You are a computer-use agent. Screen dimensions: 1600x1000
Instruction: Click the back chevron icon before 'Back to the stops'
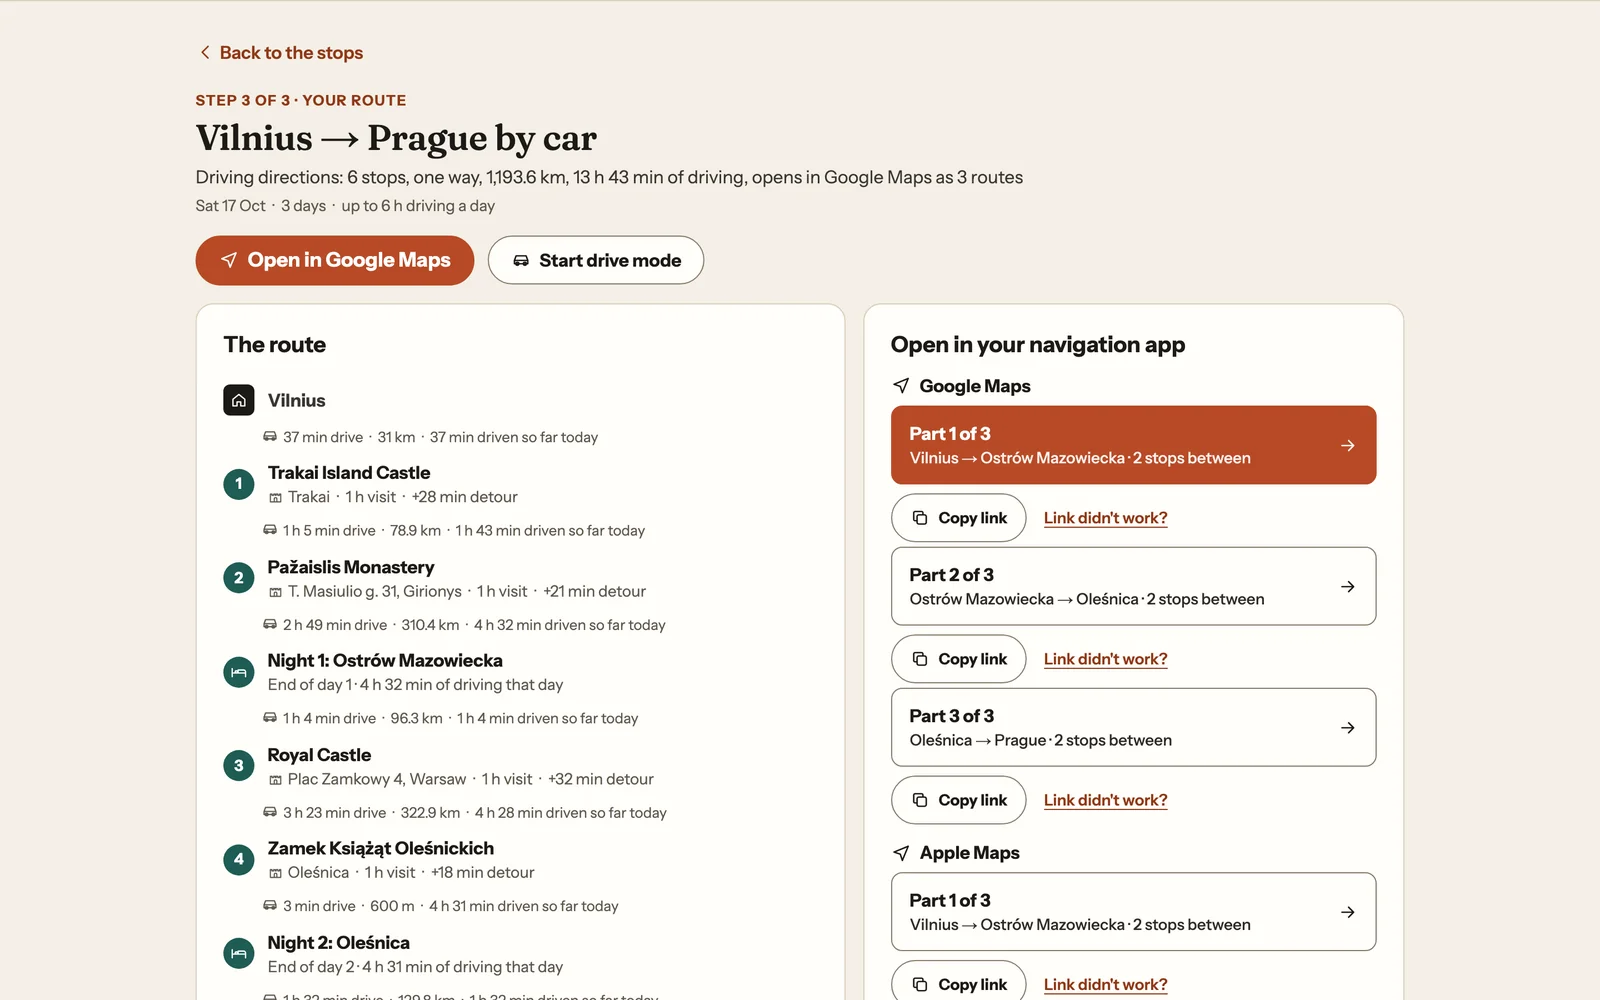pyautogui.click(x=205, y=52)
